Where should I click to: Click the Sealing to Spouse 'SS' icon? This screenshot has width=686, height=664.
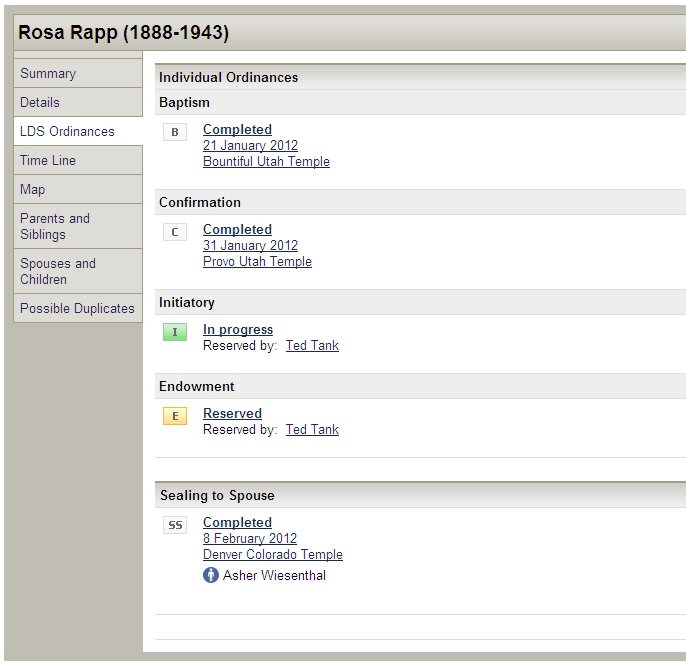click(175, 525)
